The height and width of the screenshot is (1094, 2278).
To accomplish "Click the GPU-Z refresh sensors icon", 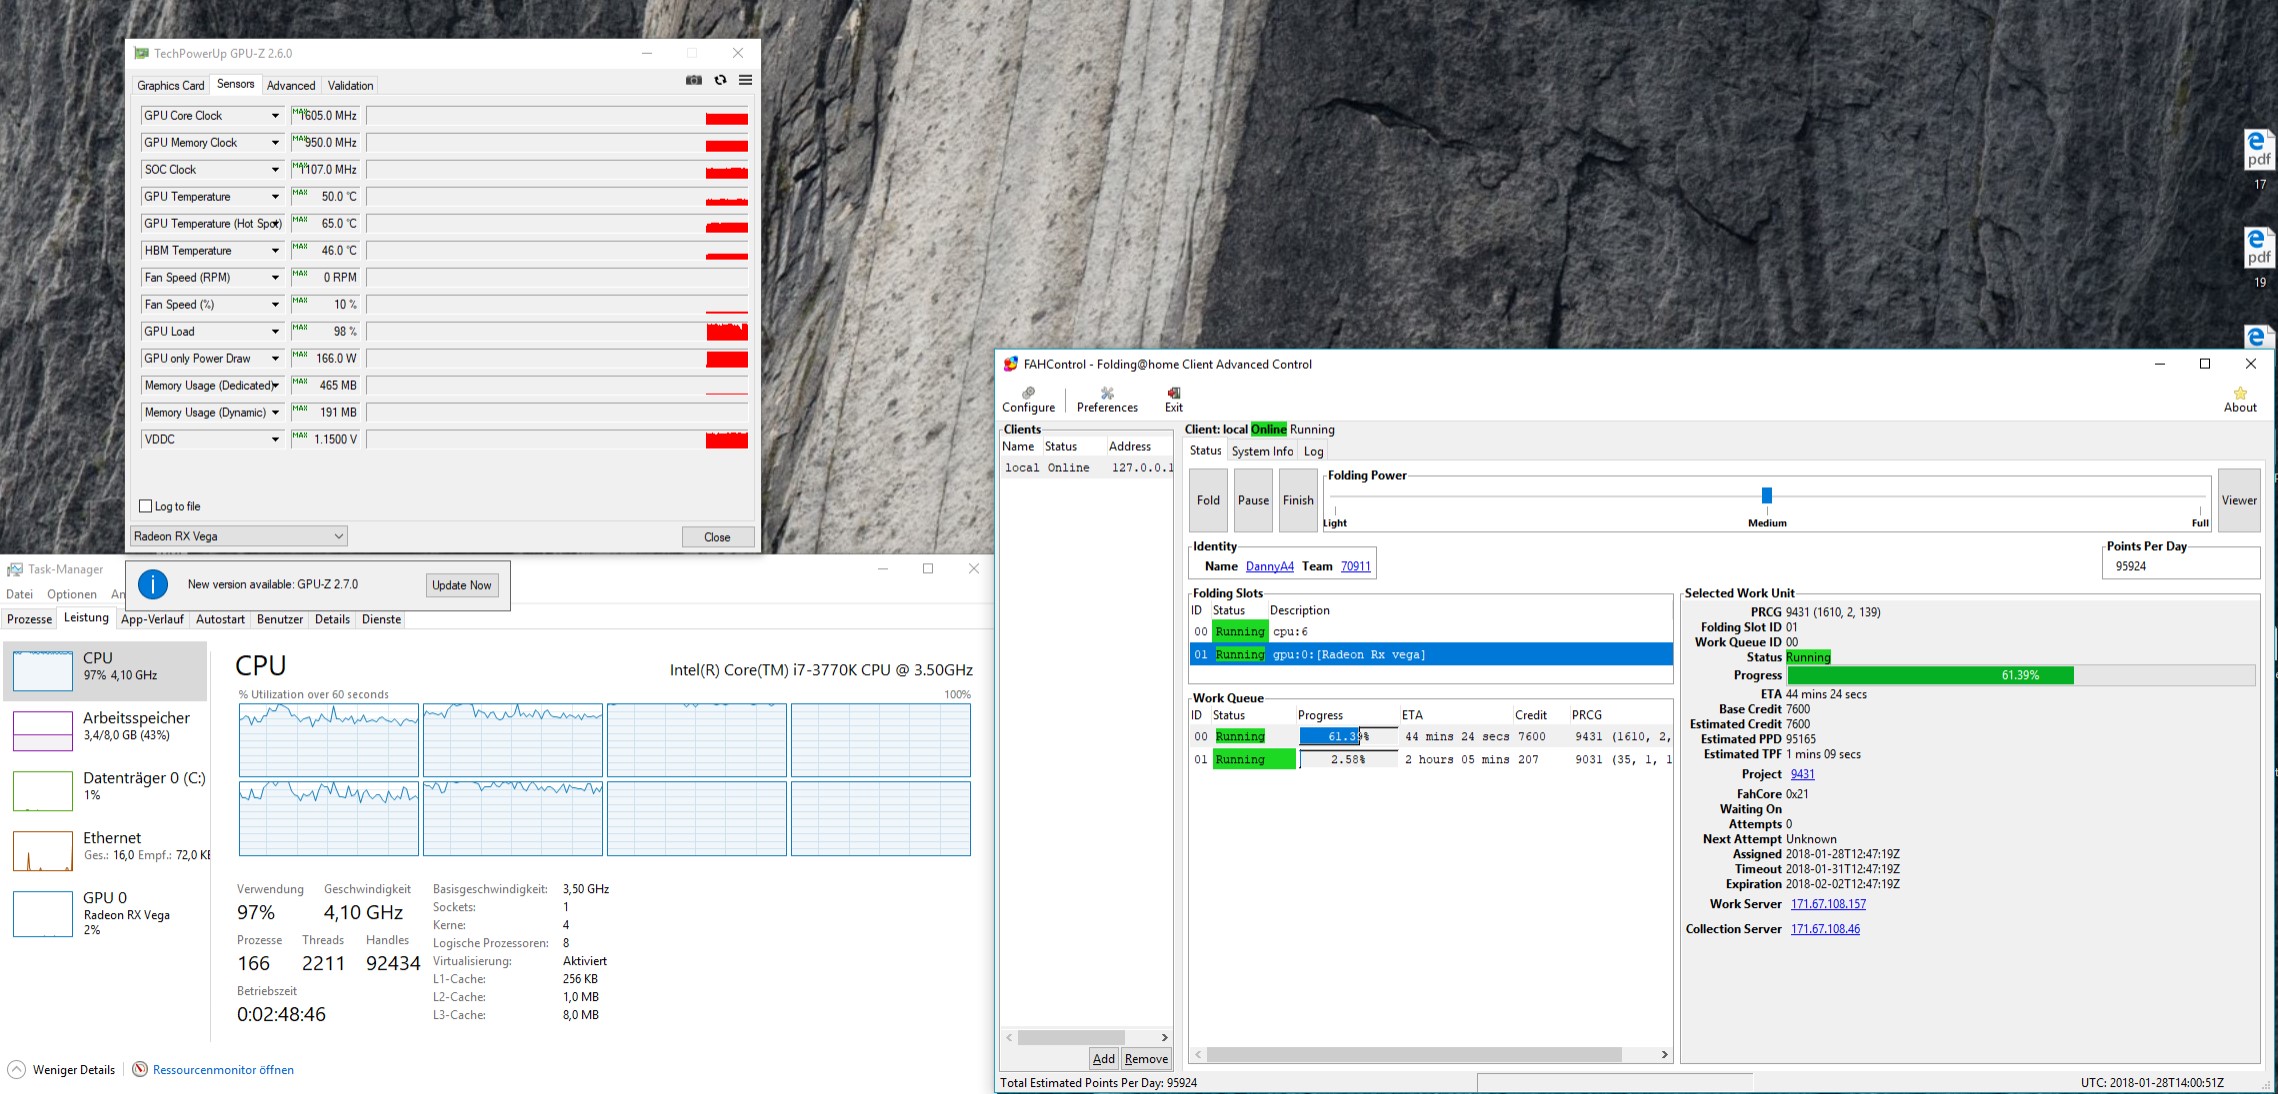I will [720, 80].
